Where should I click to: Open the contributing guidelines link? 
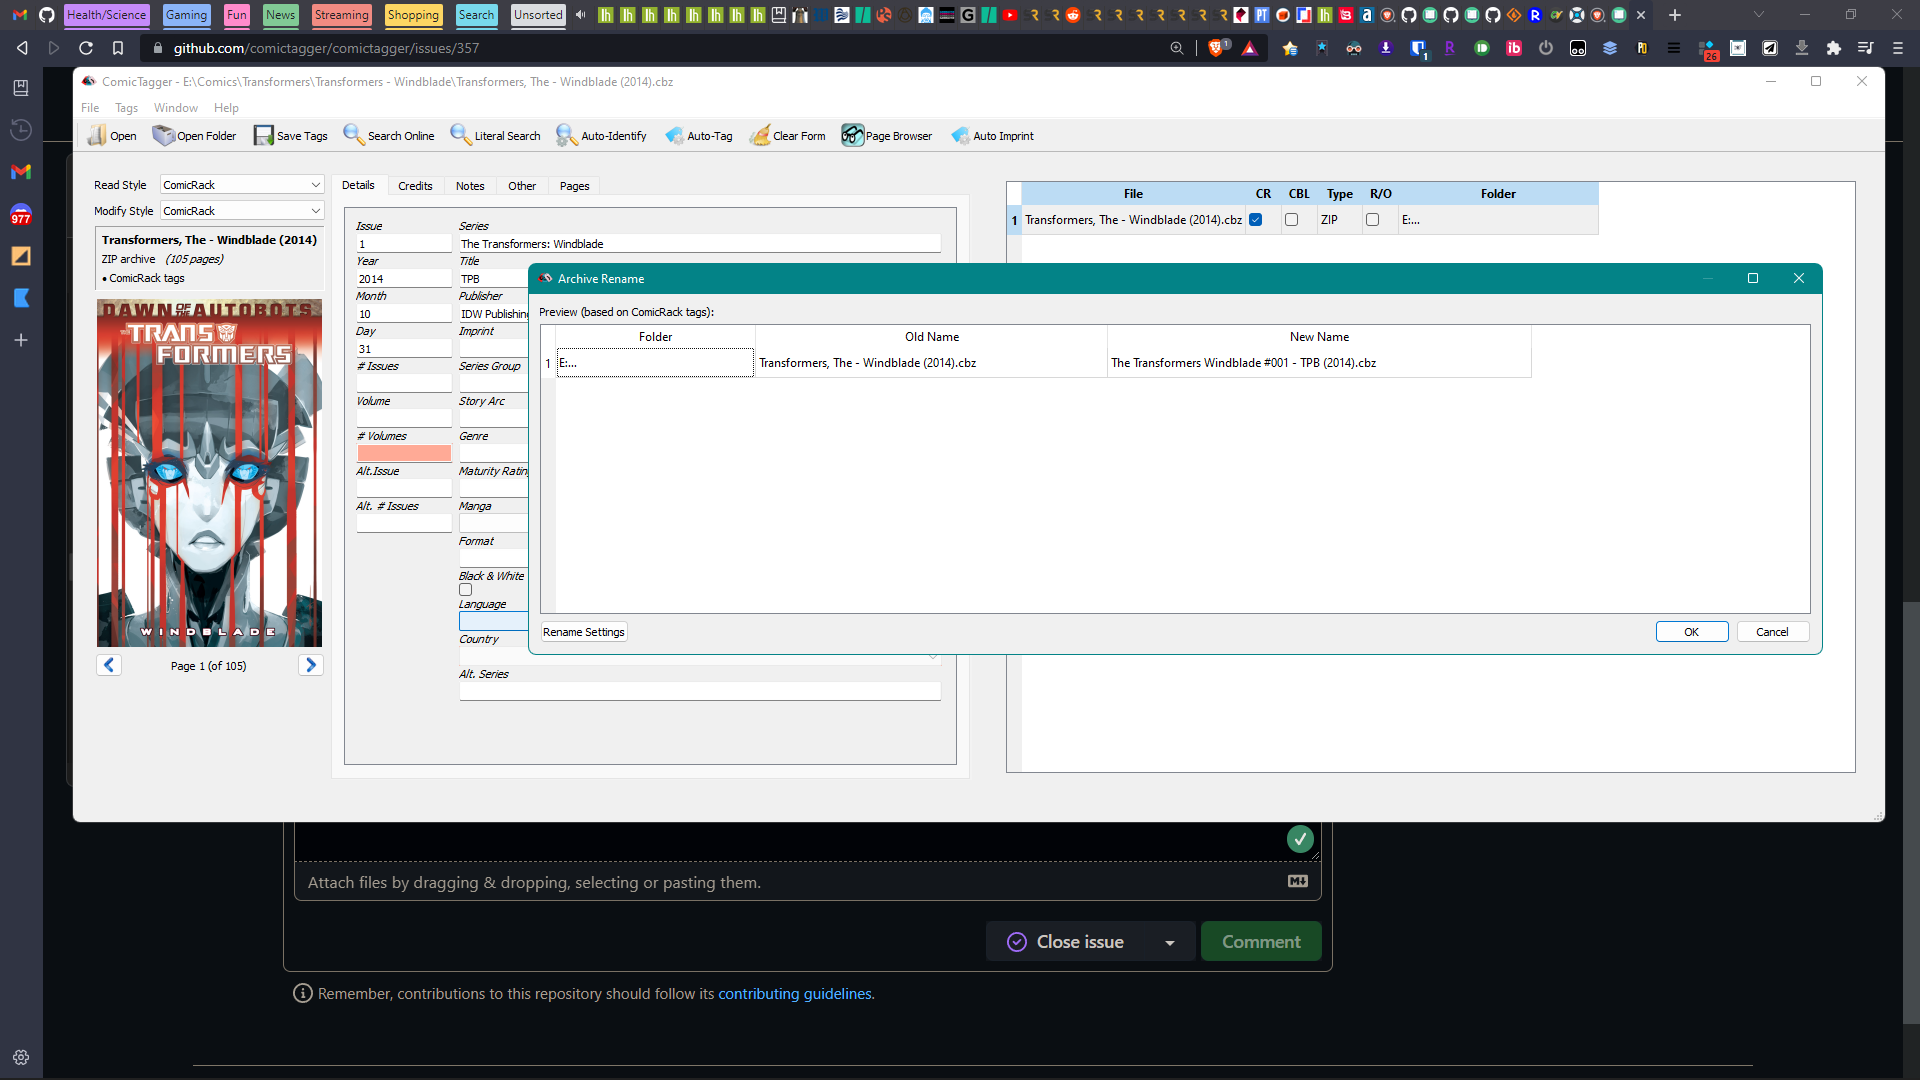[x=795, y=993]
